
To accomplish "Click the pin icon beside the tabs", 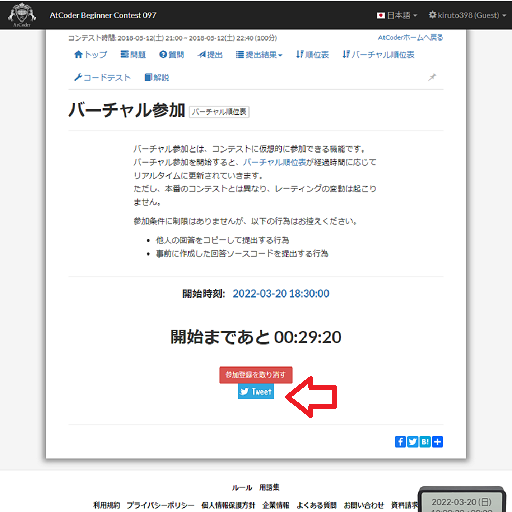I will [x=432, y=77].
